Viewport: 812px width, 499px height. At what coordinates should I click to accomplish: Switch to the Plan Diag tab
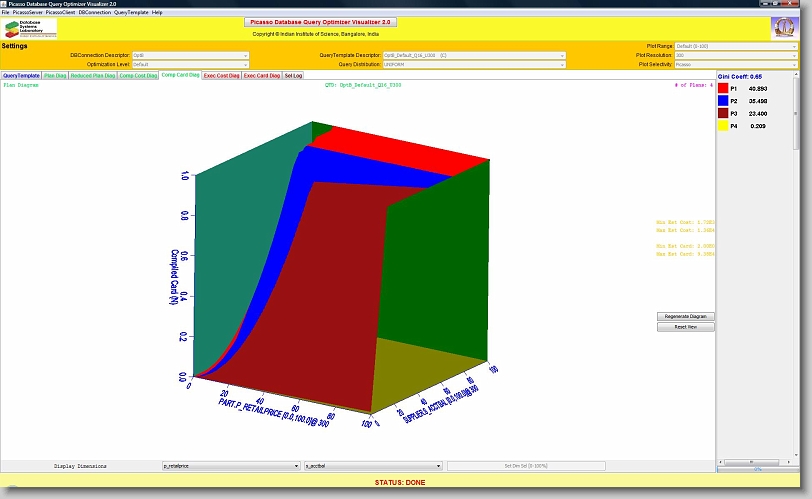coord(55,75)
